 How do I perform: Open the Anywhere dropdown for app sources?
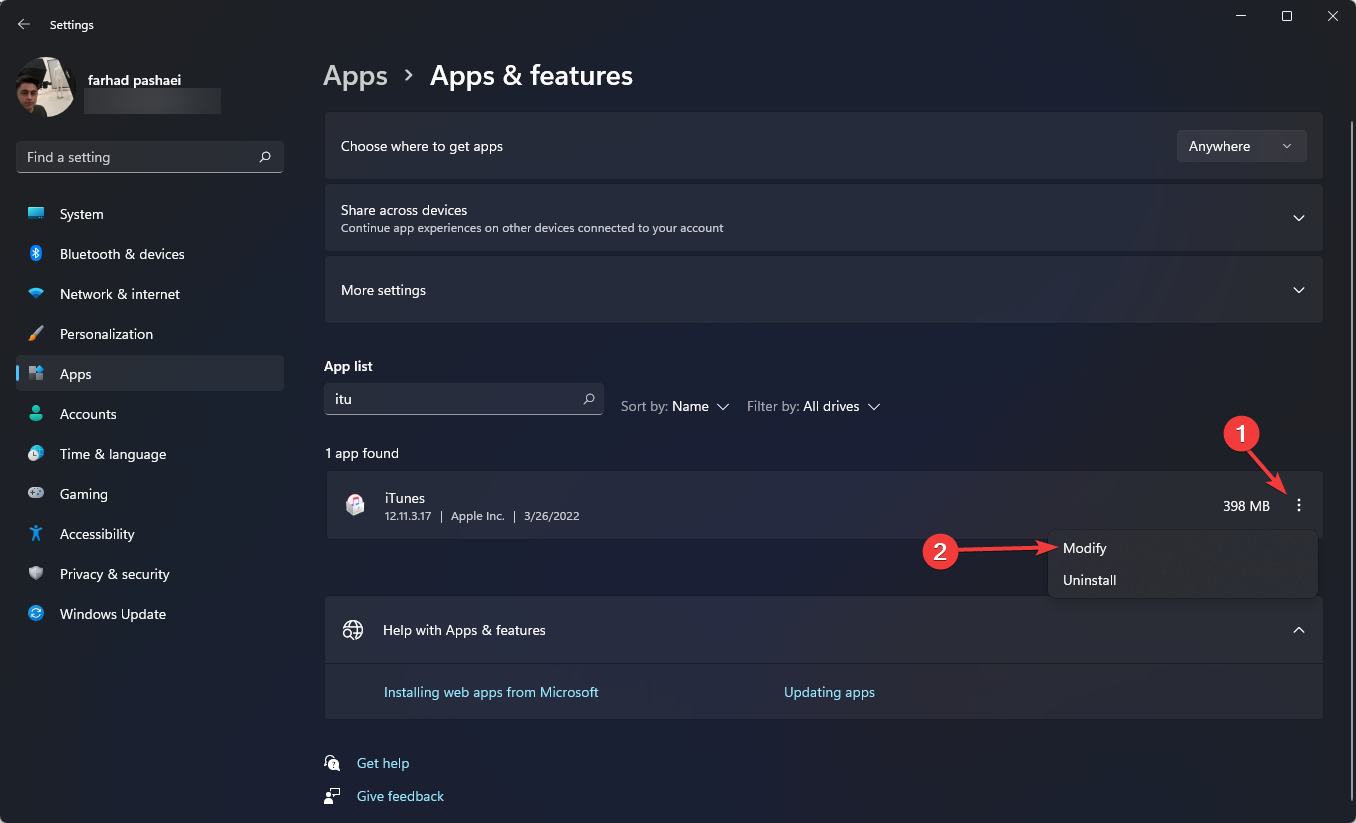point(1241,146)
